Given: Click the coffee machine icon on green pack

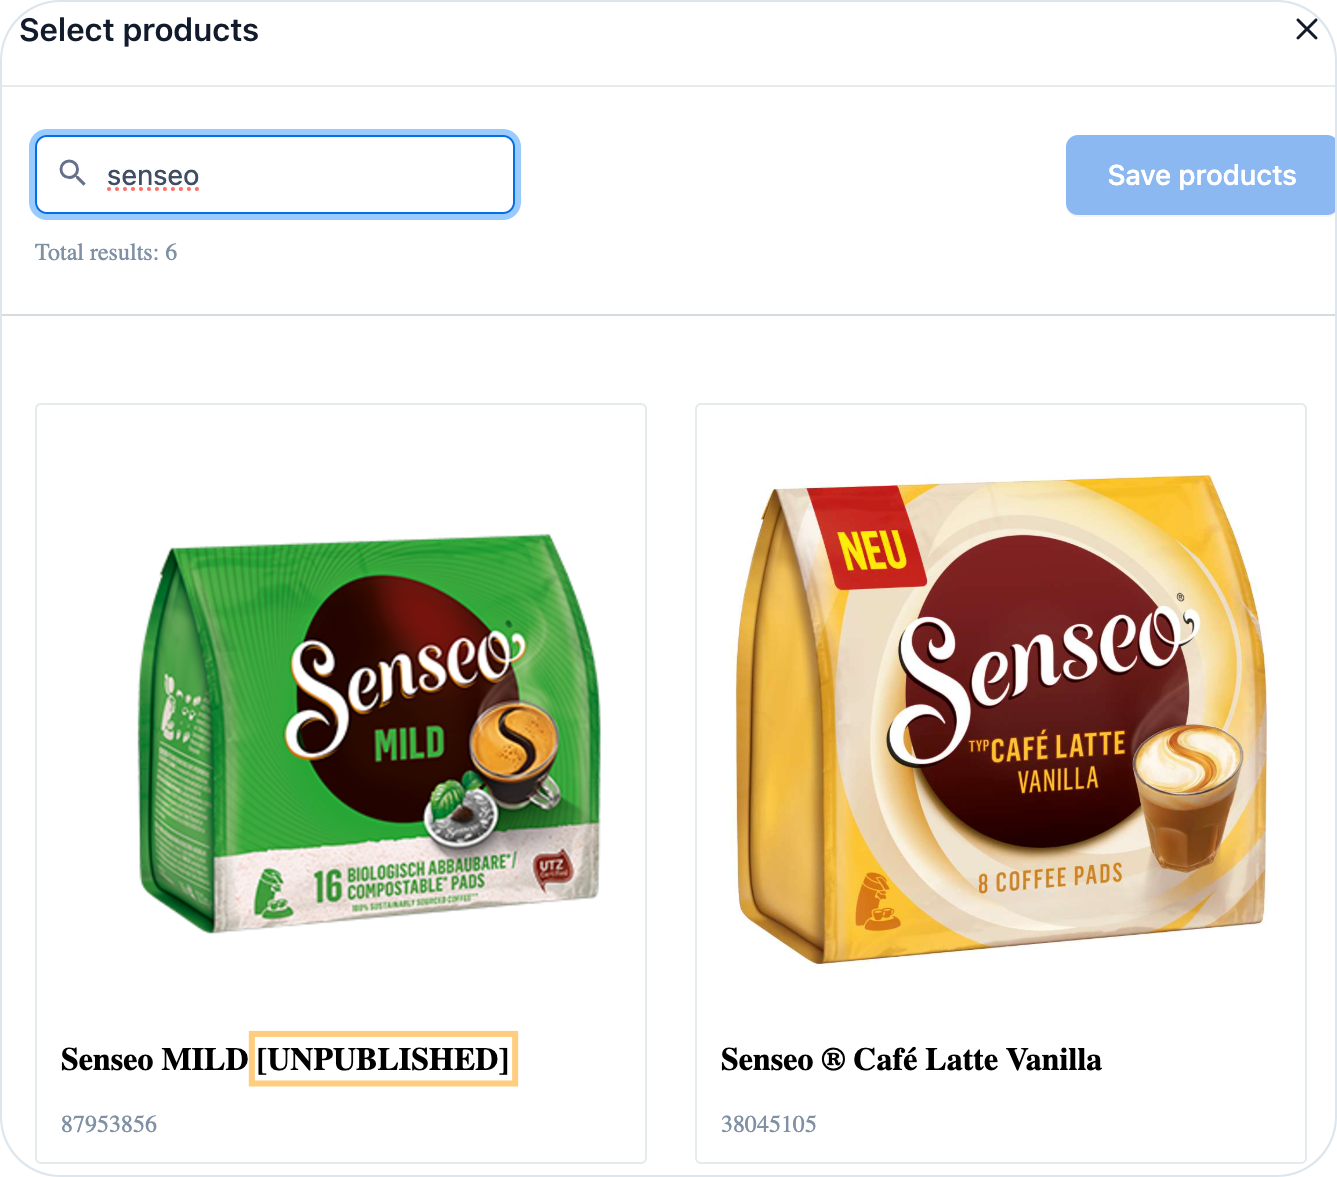Looking at the screenshot, I should [269, 893].
